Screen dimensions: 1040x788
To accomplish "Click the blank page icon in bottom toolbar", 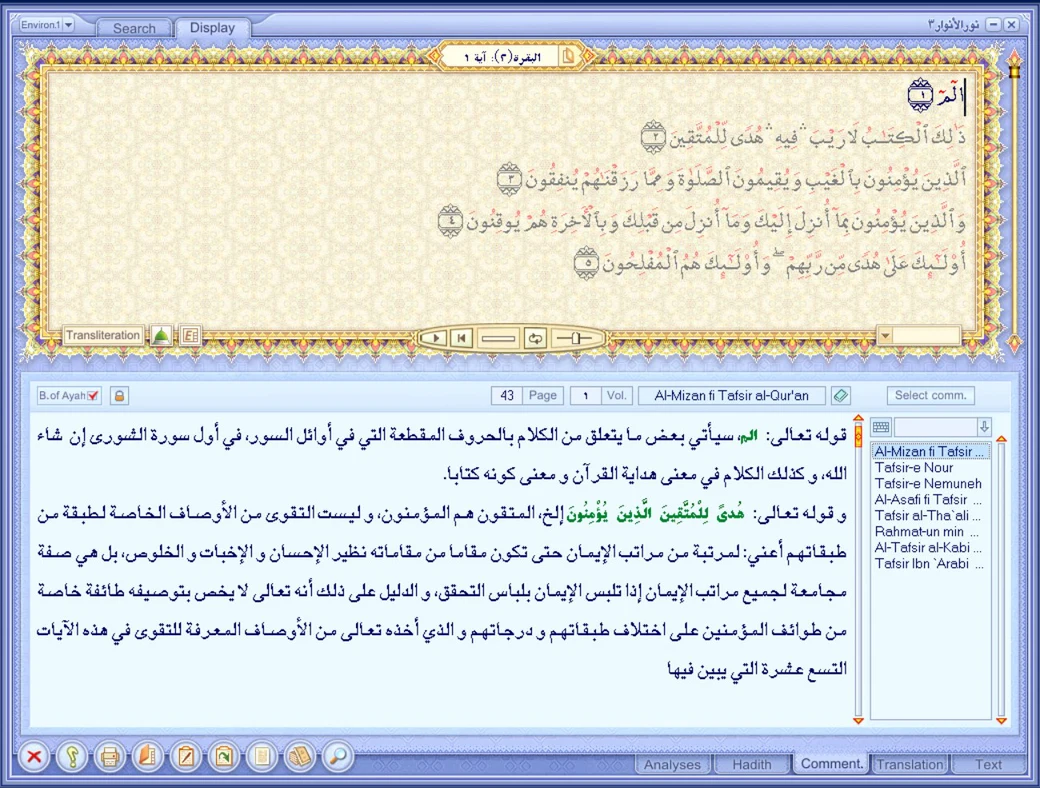I will pyautogui.click(x=262, y=757).
